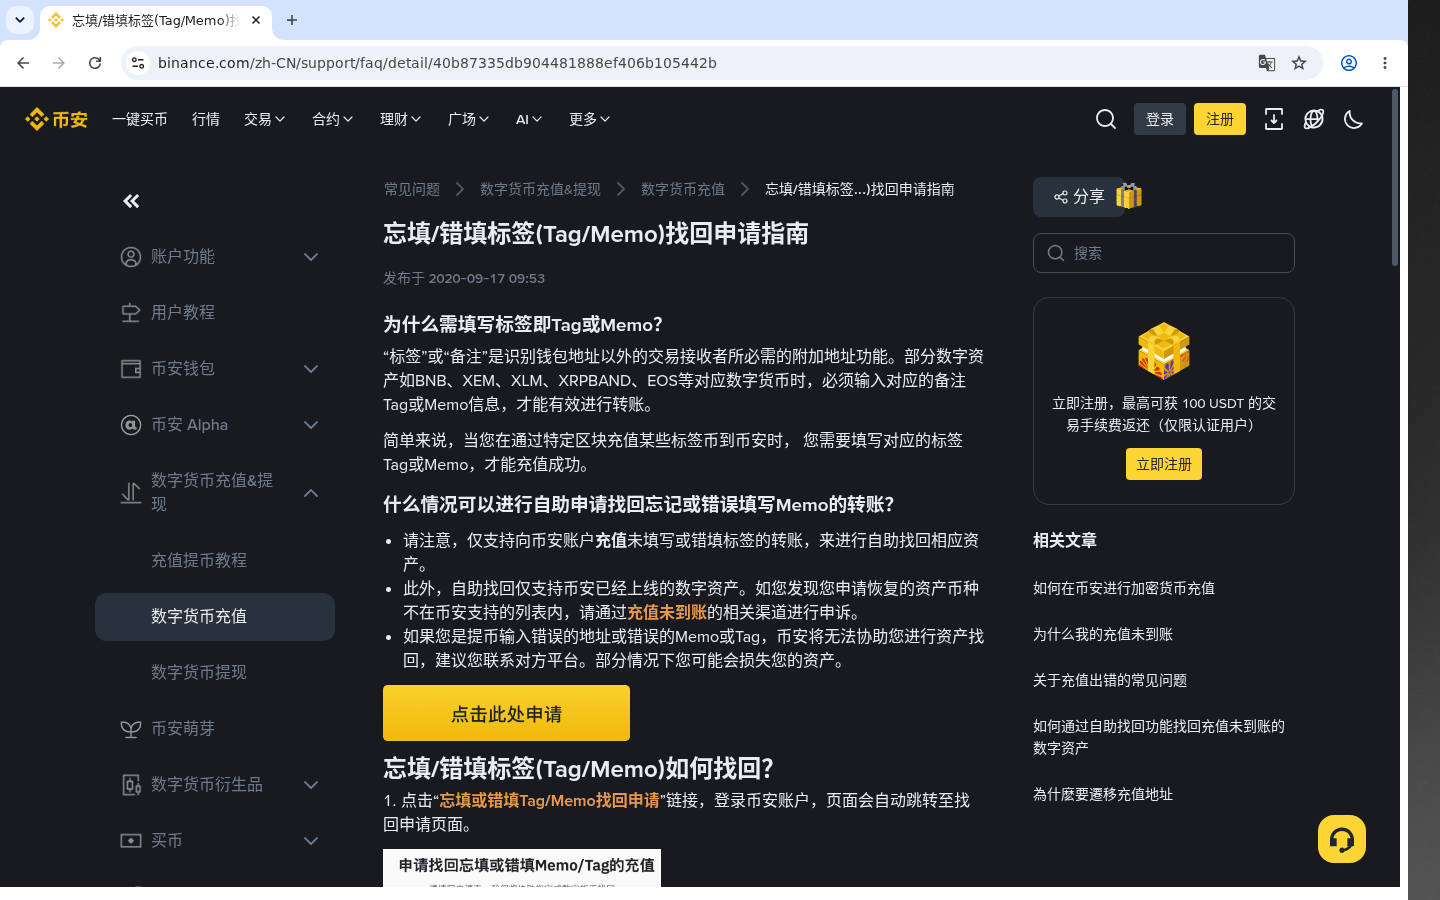Open the Chrome three-dot menu
The width and height of the screenshot is (1440, 900).
pos(1385,63)
